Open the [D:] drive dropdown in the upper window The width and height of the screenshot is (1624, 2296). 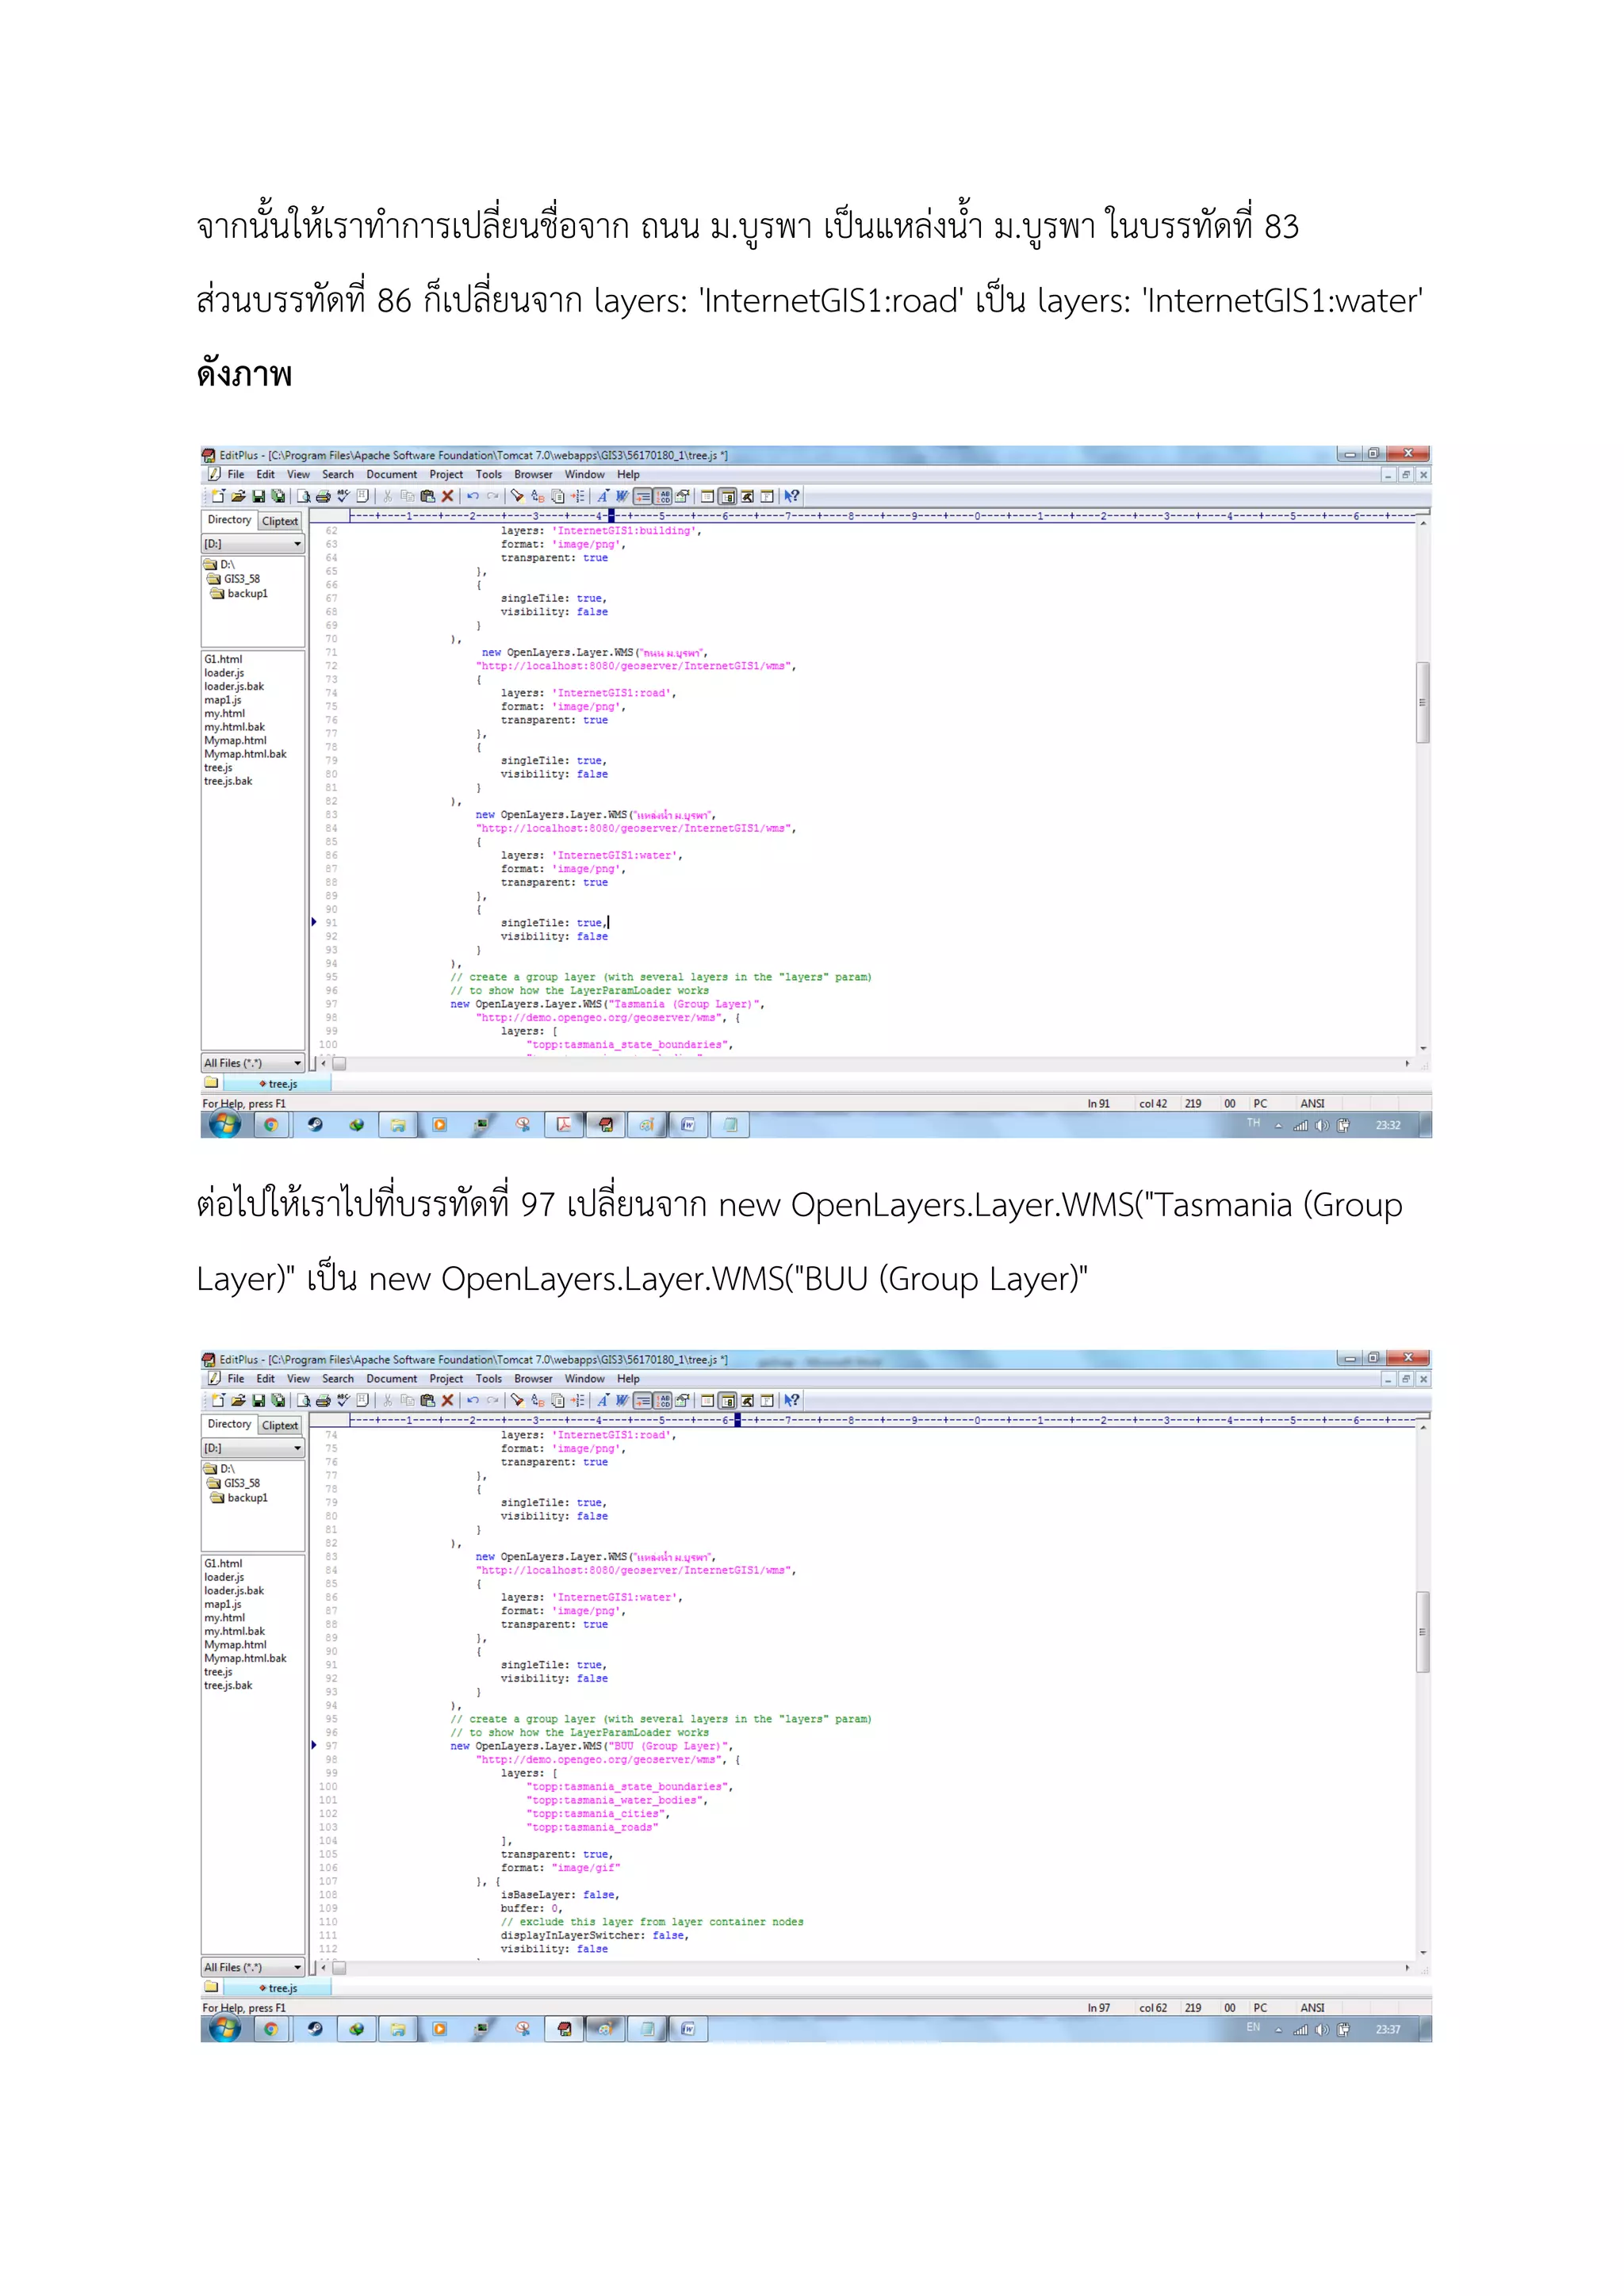click(297, 544)
